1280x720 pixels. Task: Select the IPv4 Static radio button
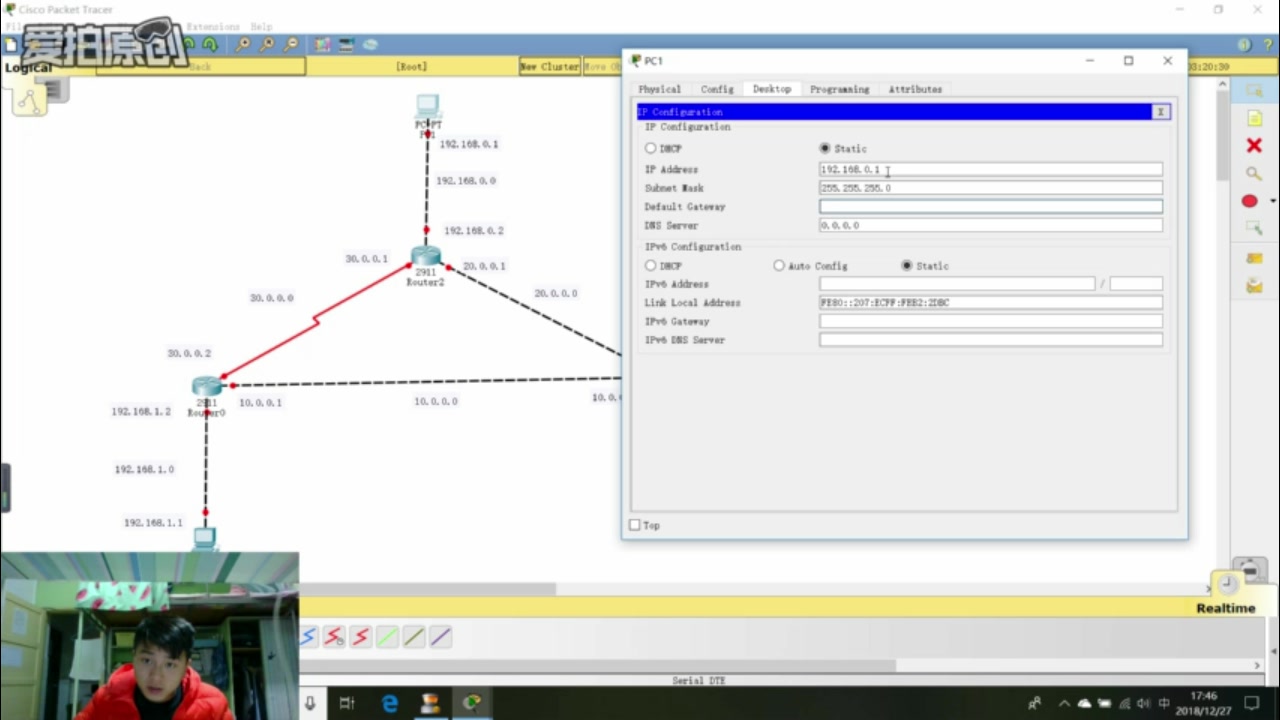click(825, 148)
